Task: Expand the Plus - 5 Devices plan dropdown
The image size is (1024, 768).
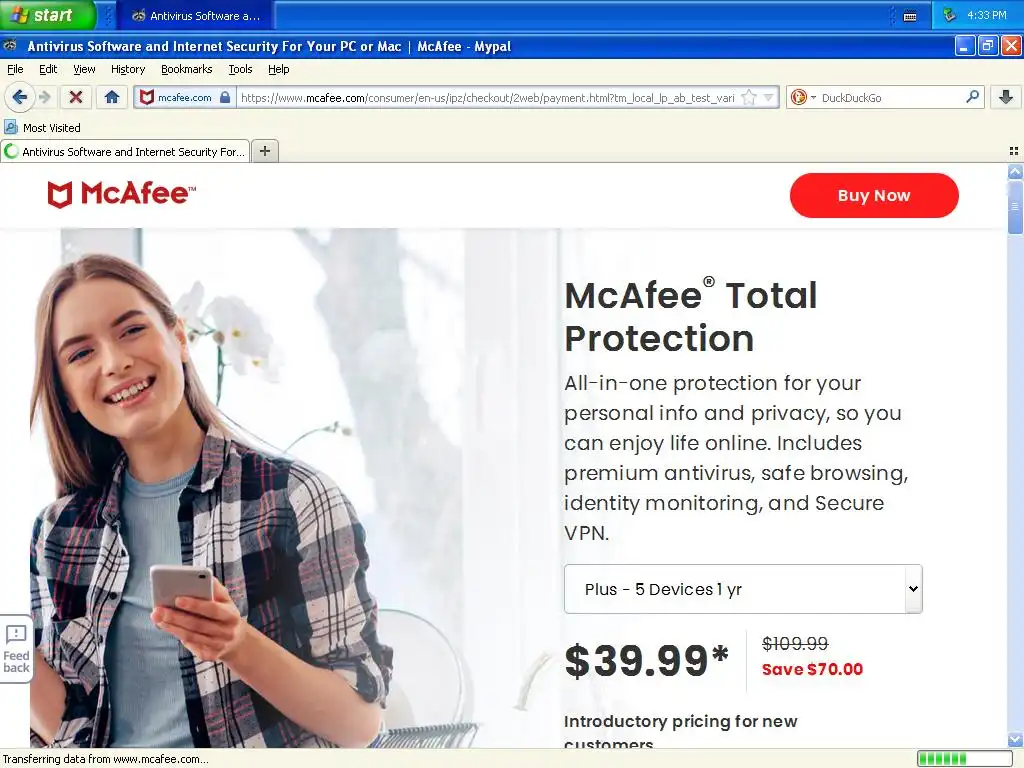Action: point(743,589)
